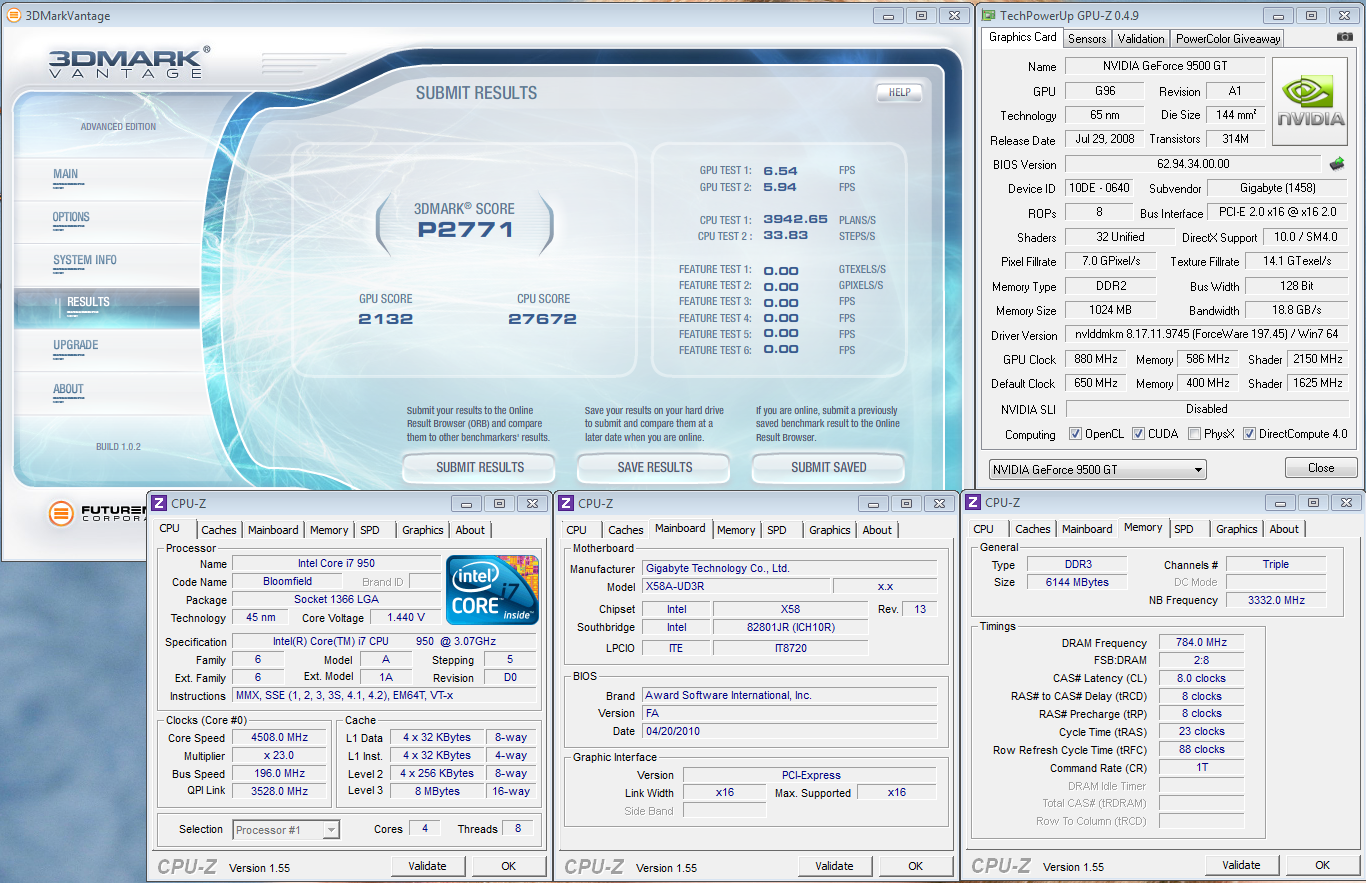Open the About tab in the middle CPU-Z window
The height and width of the screenshot is (883, 1366).
[x=877, y=530]
